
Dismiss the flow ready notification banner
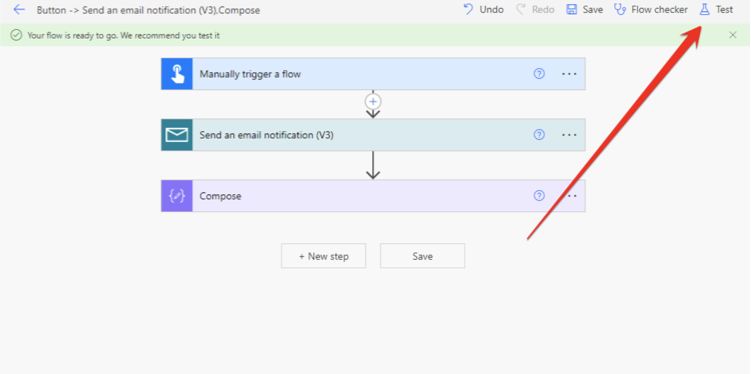tap(732, 35)
